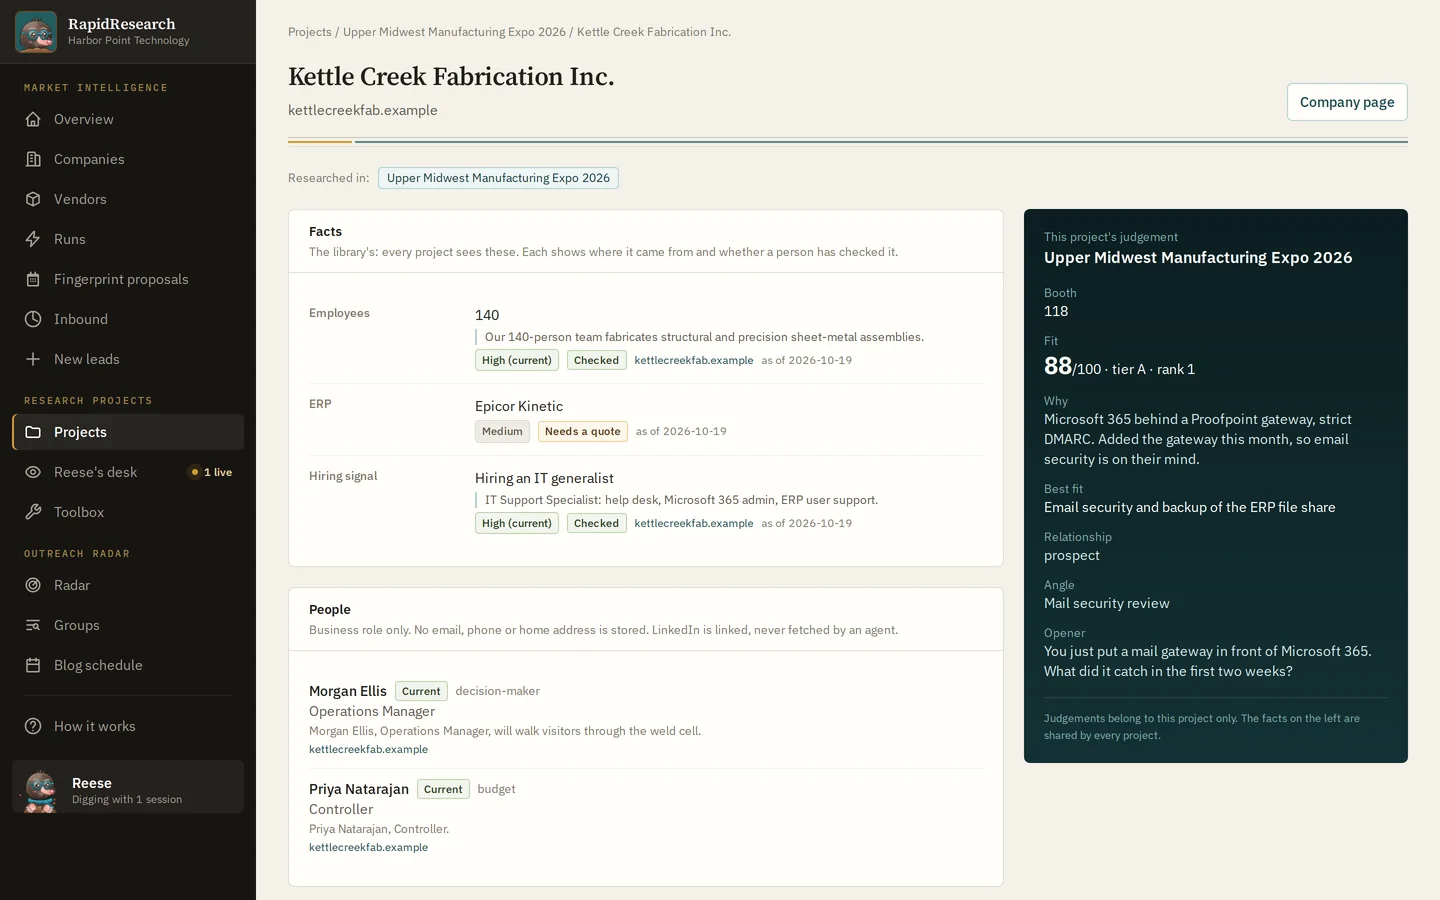
Task: Go to Projects in the breadcrumb
Action: click(x=310, y=32)
